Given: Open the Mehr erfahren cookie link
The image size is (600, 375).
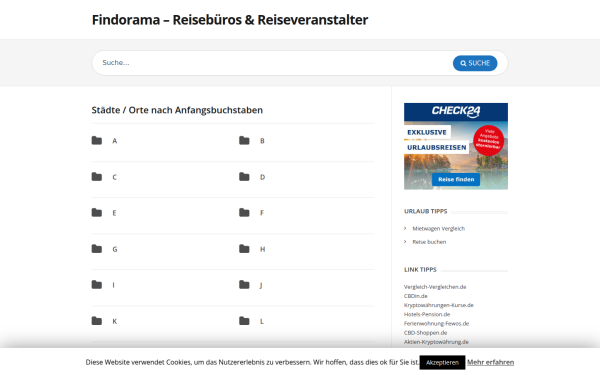Looking at the screenshot, I should [x=490, y=362].
